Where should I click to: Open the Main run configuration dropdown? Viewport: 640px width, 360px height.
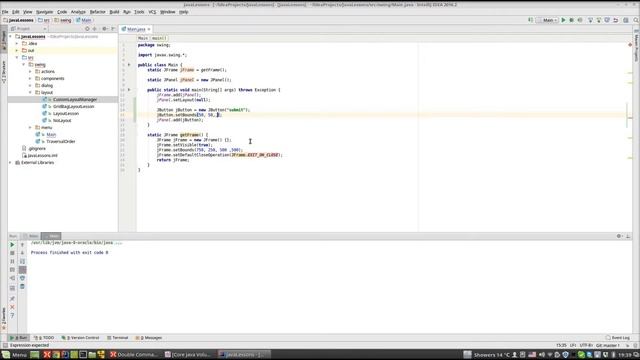pos(547,20)
